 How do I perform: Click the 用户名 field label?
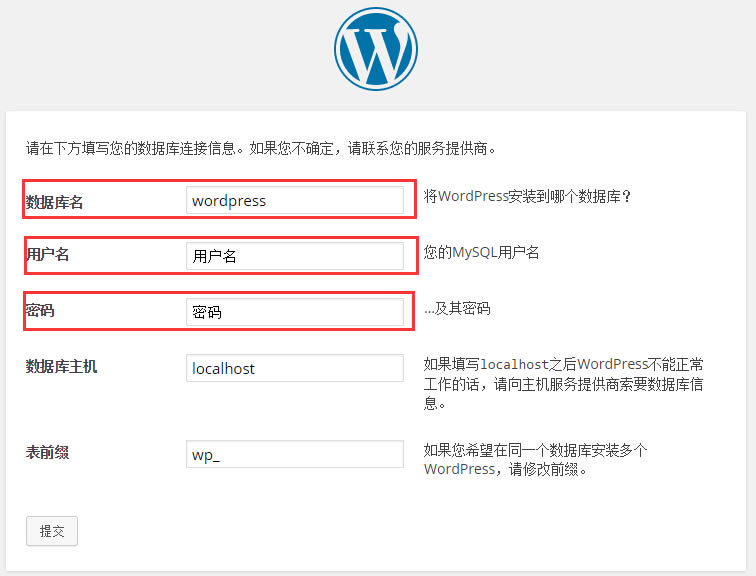(47, 254)
